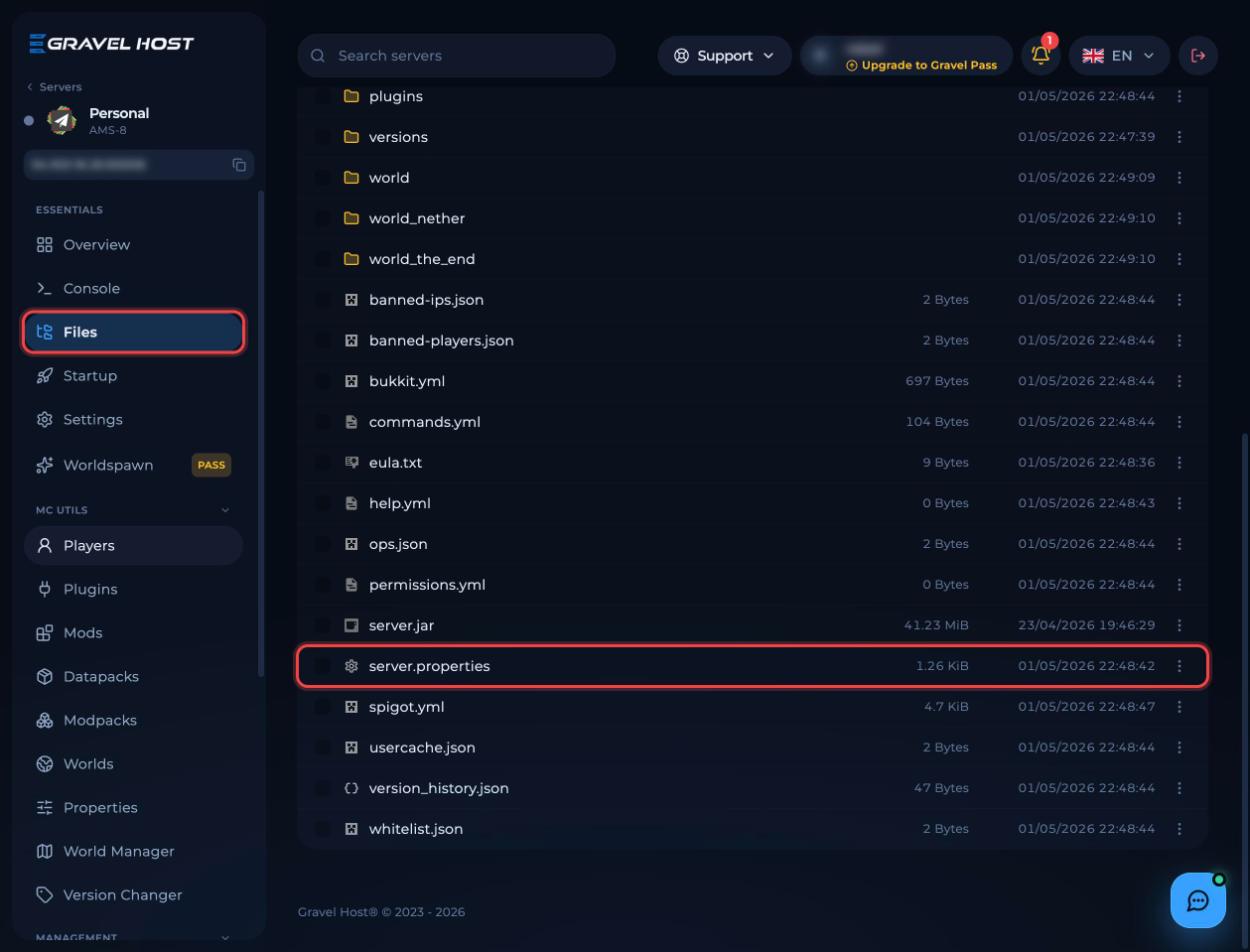Open the three-dot menu for usercache.json
The image size is (1250, 952).
[1179, 748]
